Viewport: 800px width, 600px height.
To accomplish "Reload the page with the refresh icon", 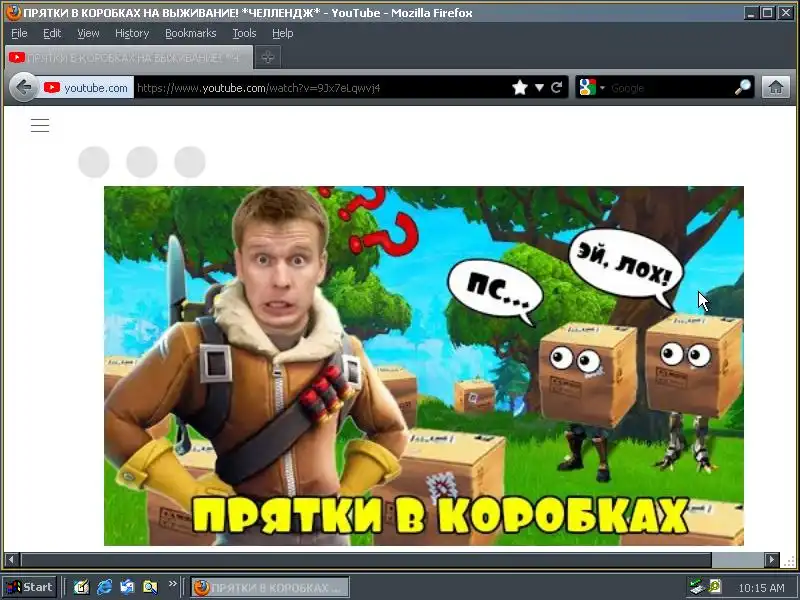I will [557, 88].
